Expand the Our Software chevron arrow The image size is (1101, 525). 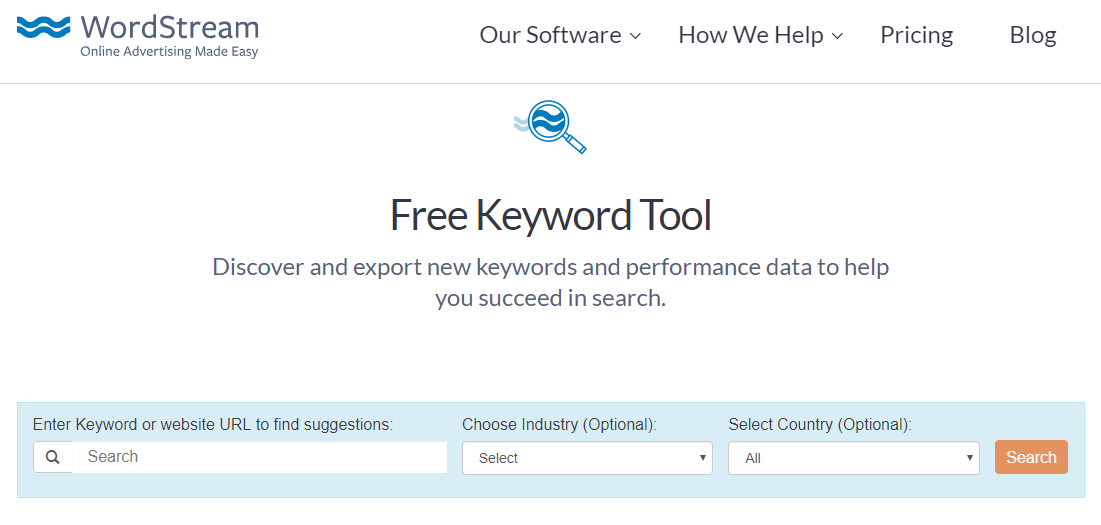pos(635,36)
